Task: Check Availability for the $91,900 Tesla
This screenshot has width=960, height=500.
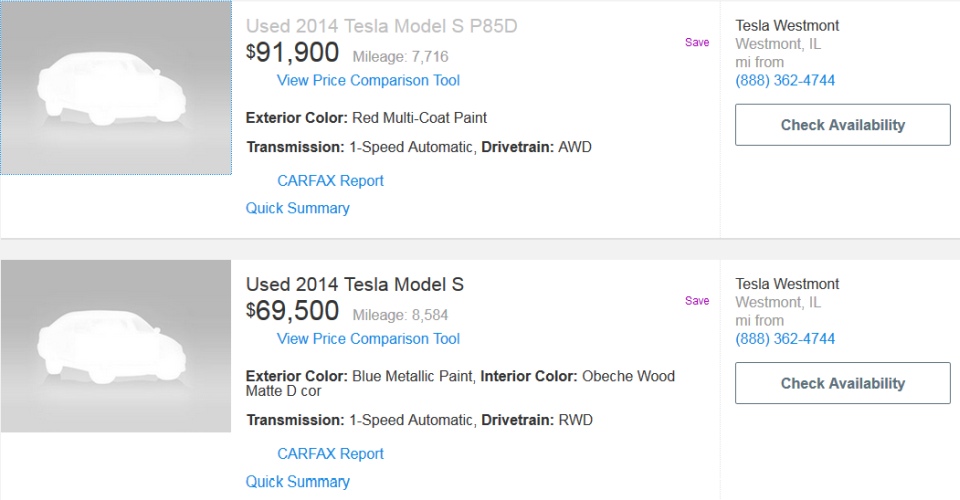Action: 842,125
